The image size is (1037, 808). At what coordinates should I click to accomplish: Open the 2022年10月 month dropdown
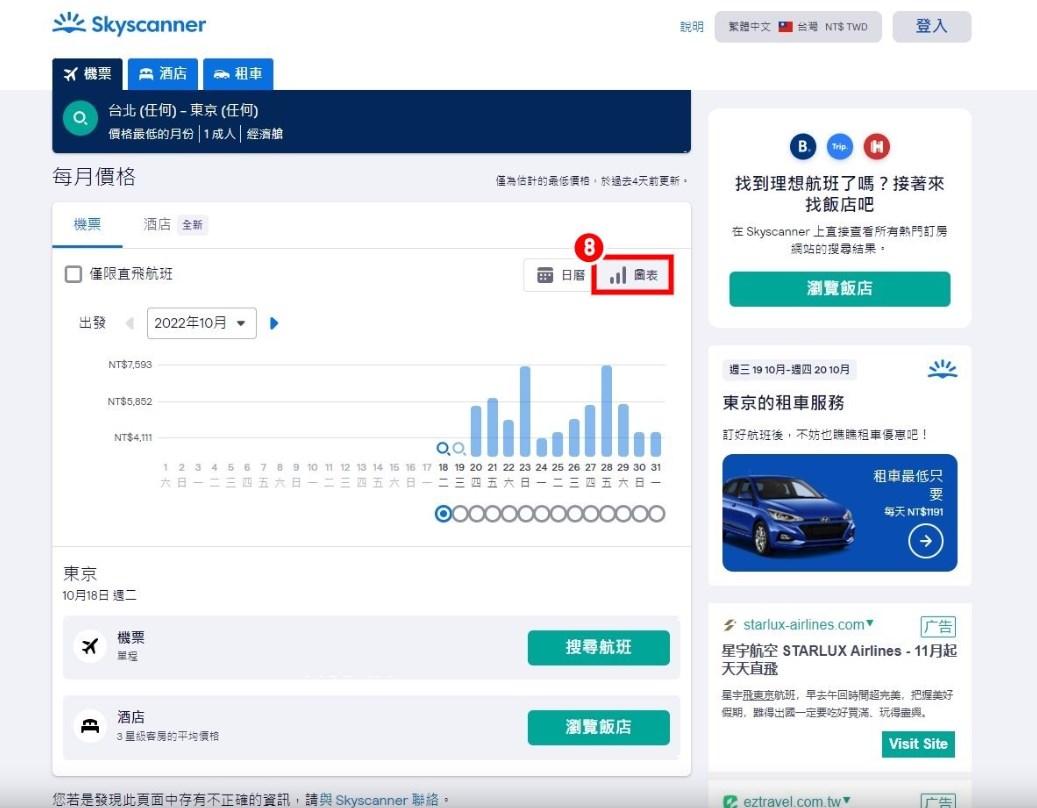click(201, 323)
